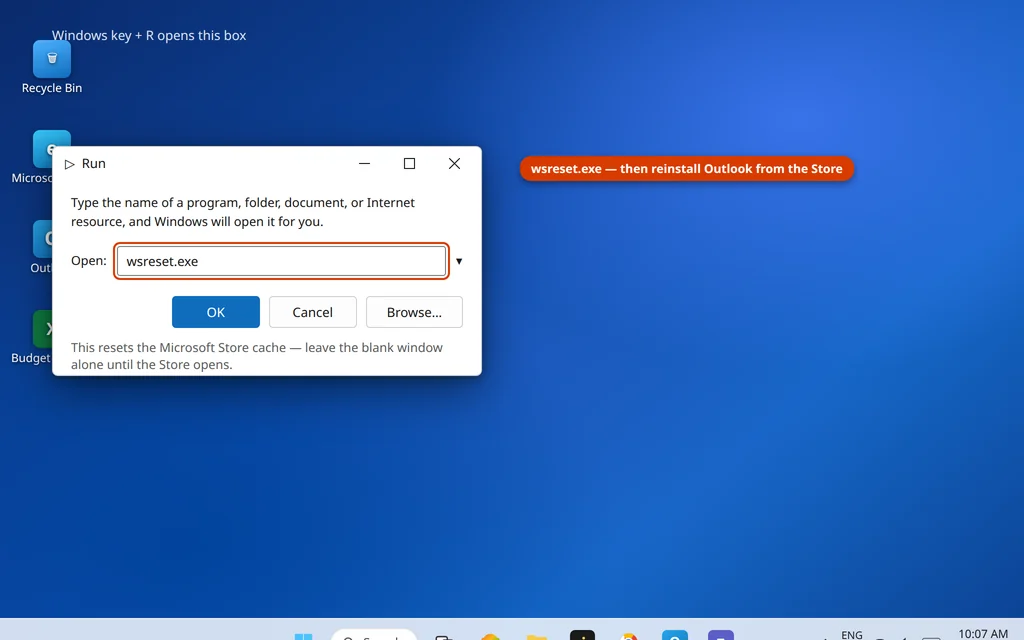The image size is (1024, 640).
Task: Open the Windows Start button on the taskbar
Action: pos(303,636)
